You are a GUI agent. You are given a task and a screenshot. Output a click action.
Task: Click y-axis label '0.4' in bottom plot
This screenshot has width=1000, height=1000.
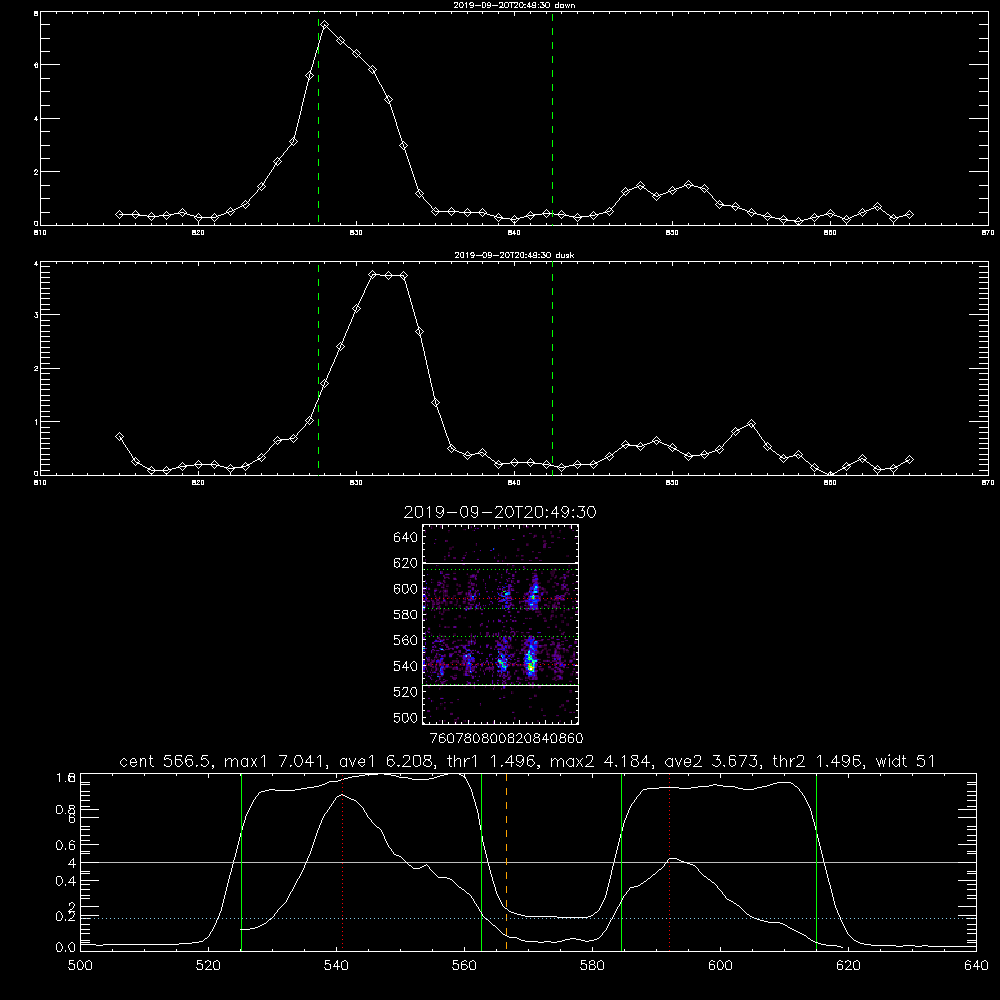click(65, 881)
